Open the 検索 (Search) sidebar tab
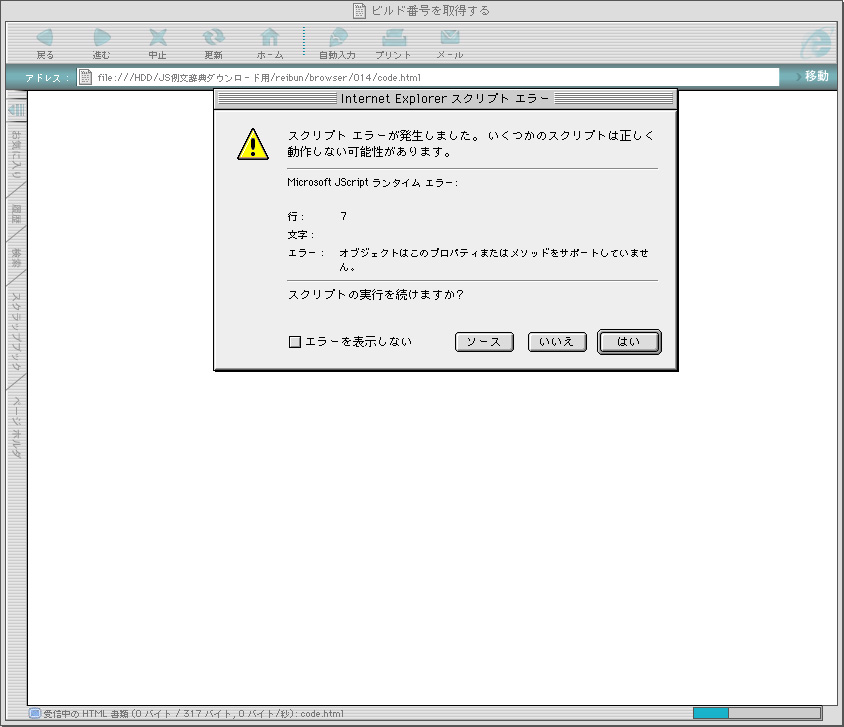Screen dimensions: 844x727 click(x=16, y=258)
